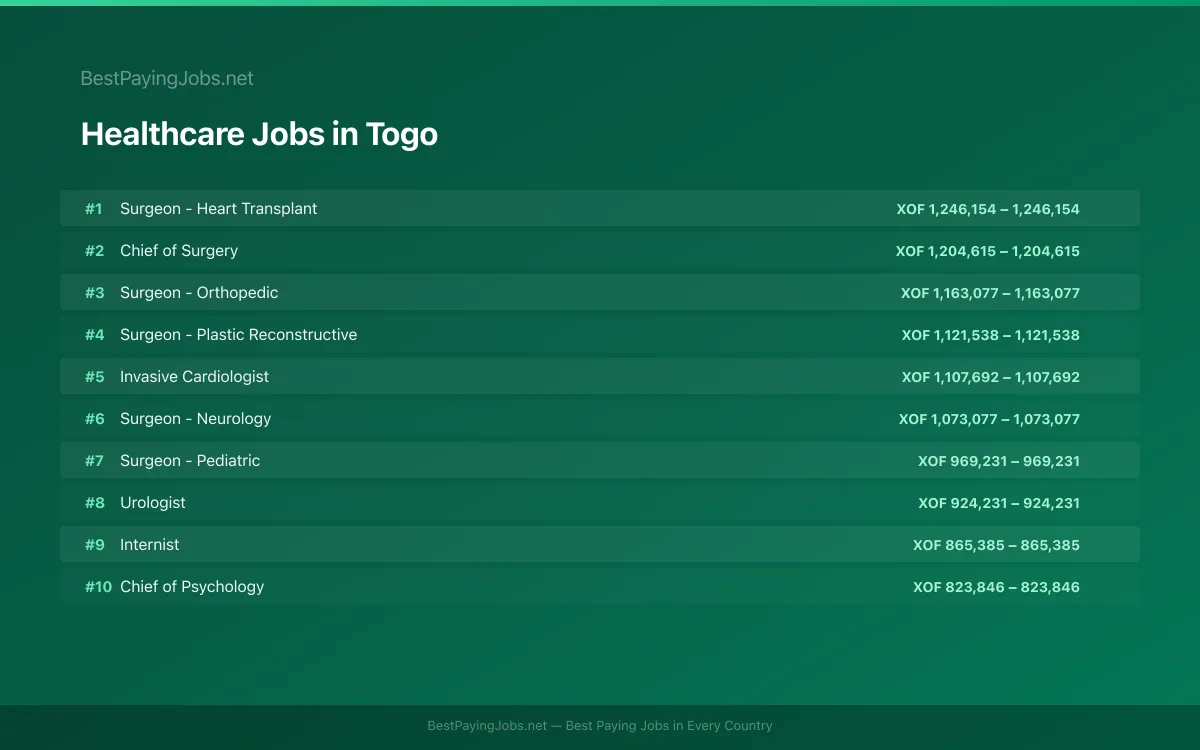Click salary XOF 823,846 – 823,846

point(996,587)
